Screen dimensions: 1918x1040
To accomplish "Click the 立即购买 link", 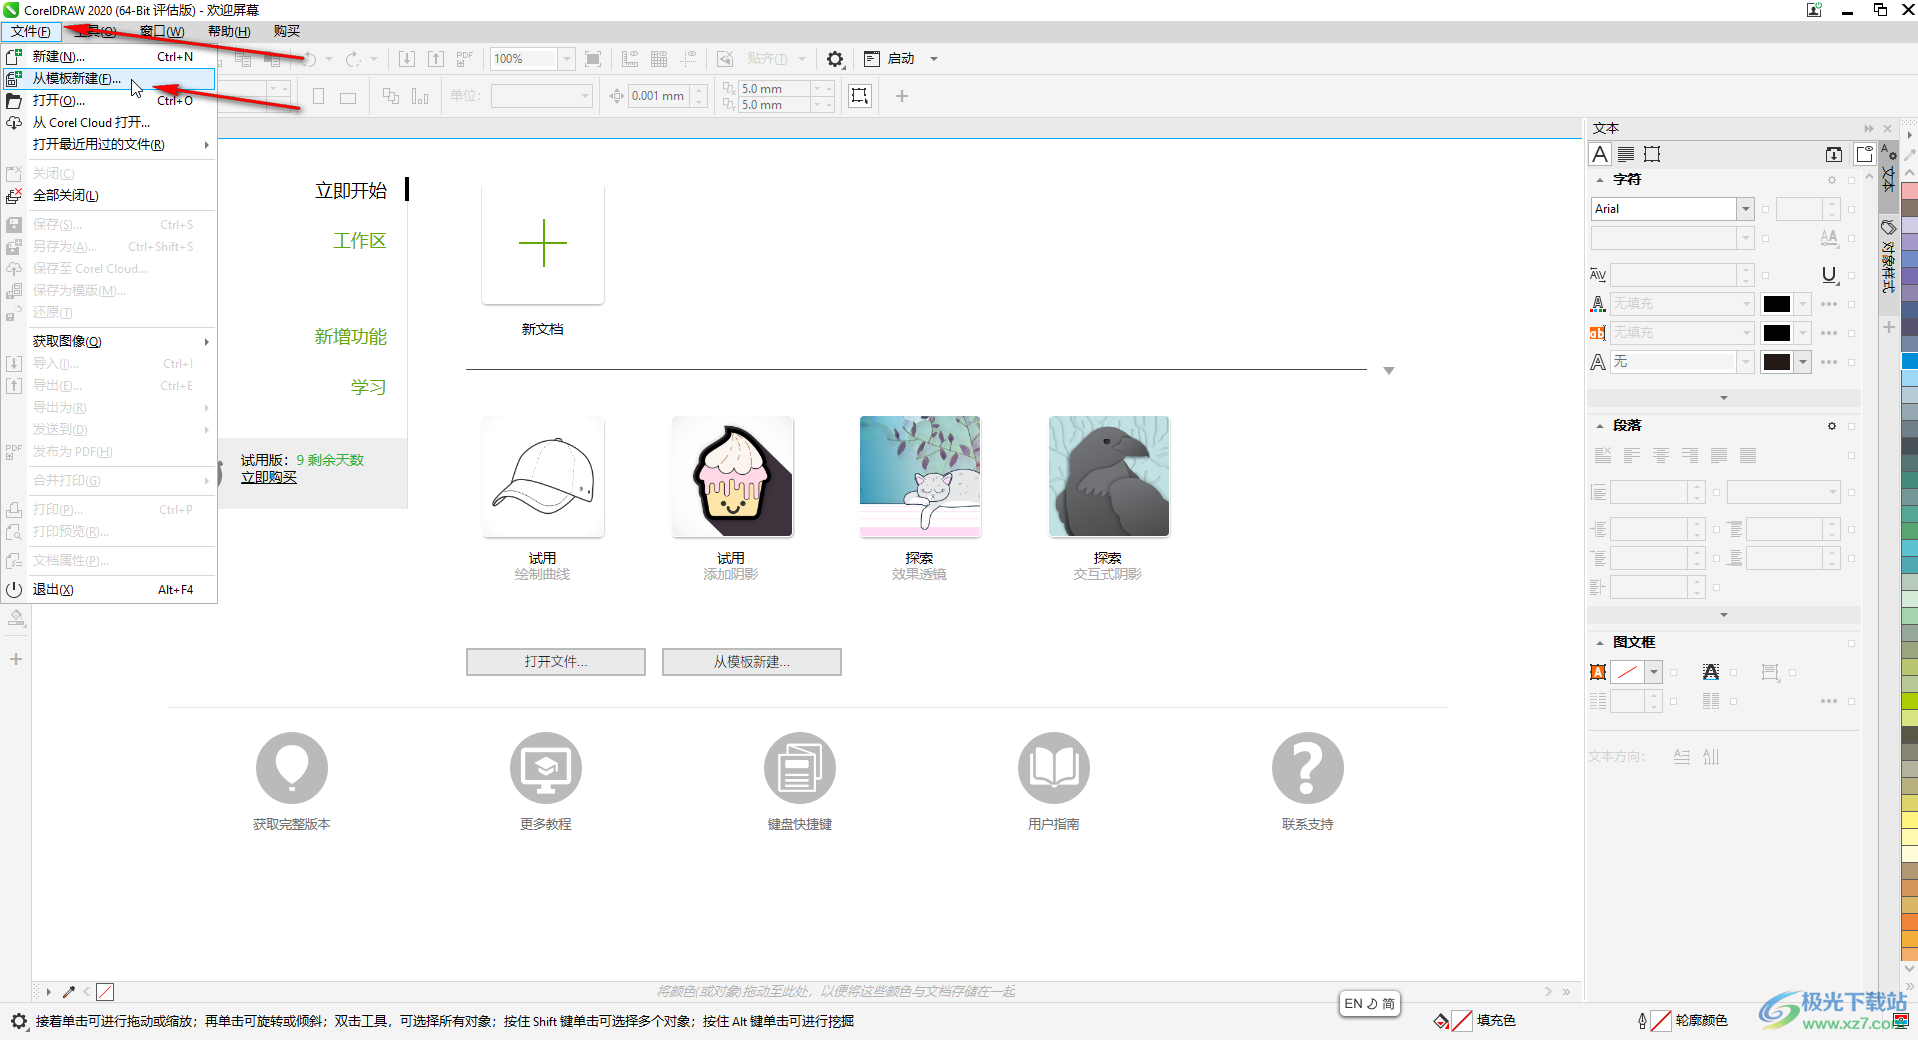I will pyautogui.click(x=269, y=478).
